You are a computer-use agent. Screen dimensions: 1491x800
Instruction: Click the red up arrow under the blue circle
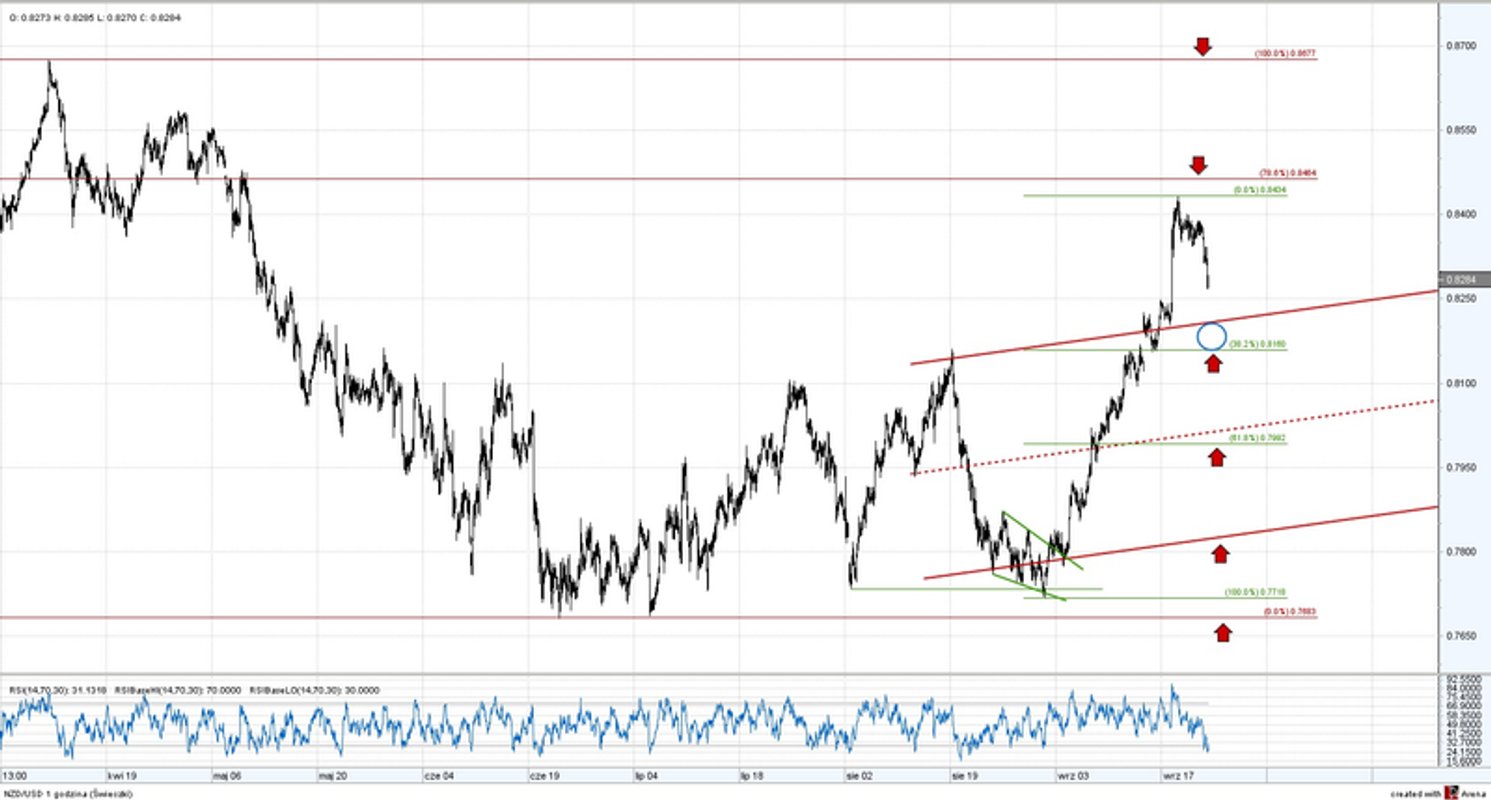1213,364
